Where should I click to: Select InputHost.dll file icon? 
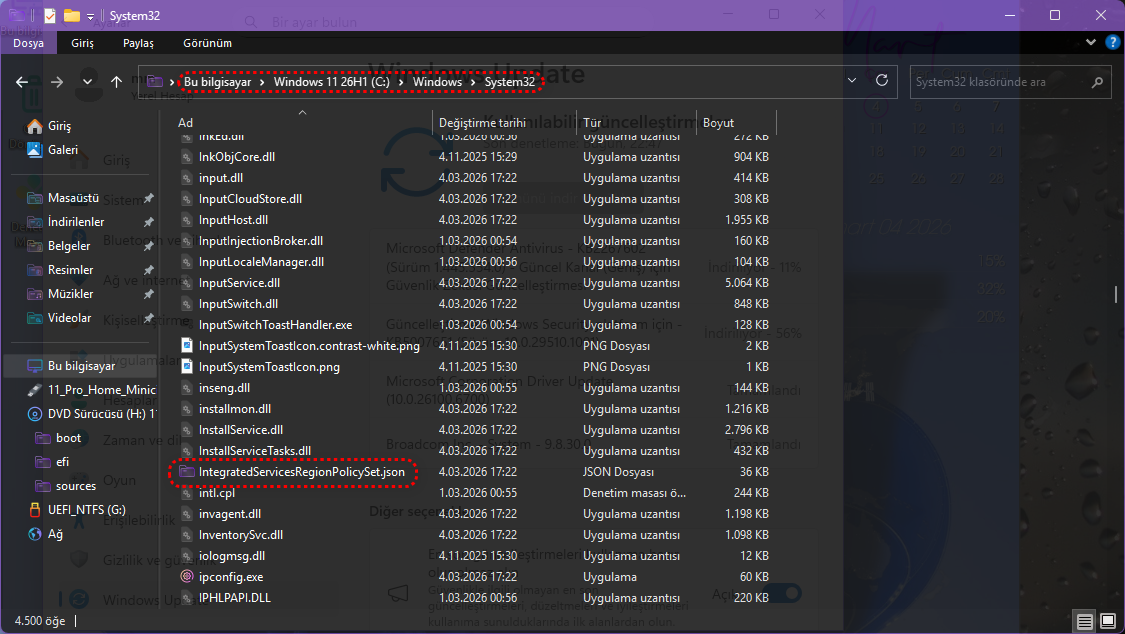187,220
